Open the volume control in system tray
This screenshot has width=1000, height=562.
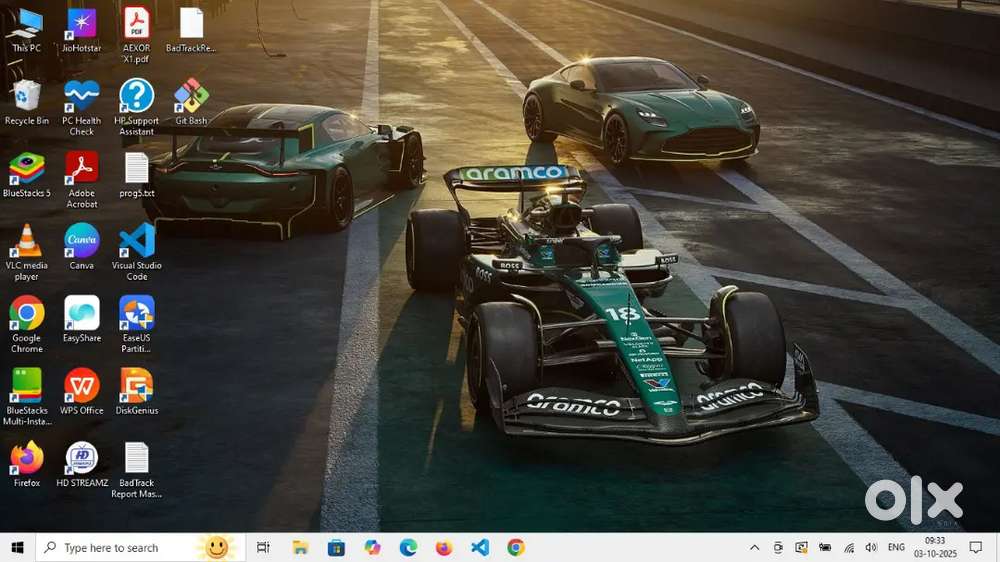(871, 548)
